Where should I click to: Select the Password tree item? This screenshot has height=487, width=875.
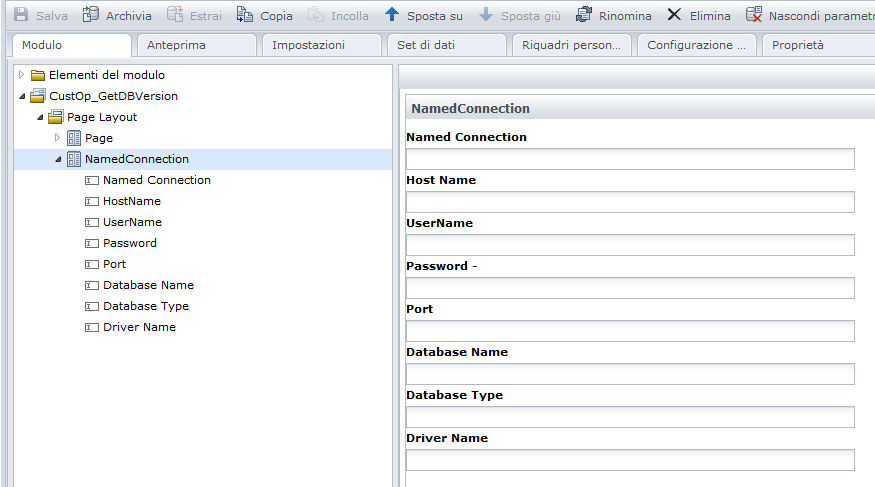pos(129,243)
